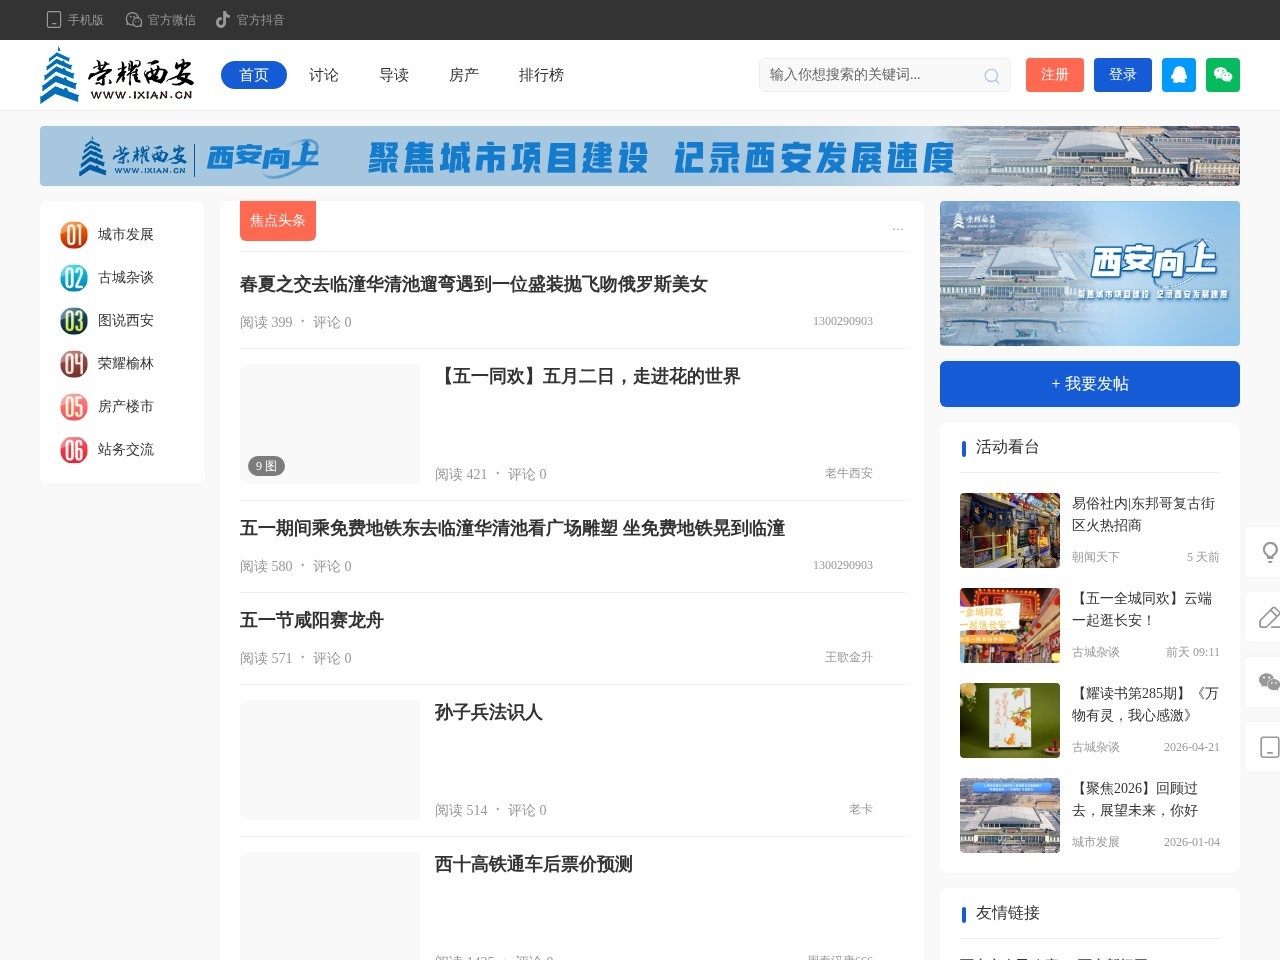
Task: Open the green WeChat login icon
Action: tap(1223, 75)
